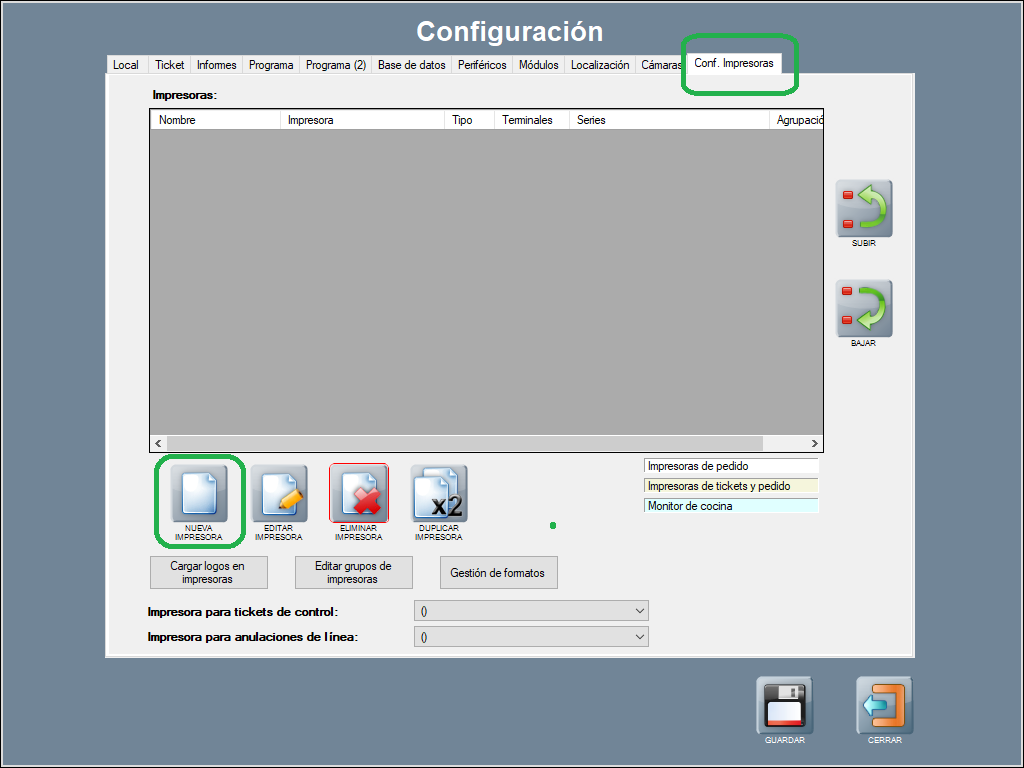Open the tickets de control printer dropdown
This screenshot has width=1024, height=768.
pos(531,611)
